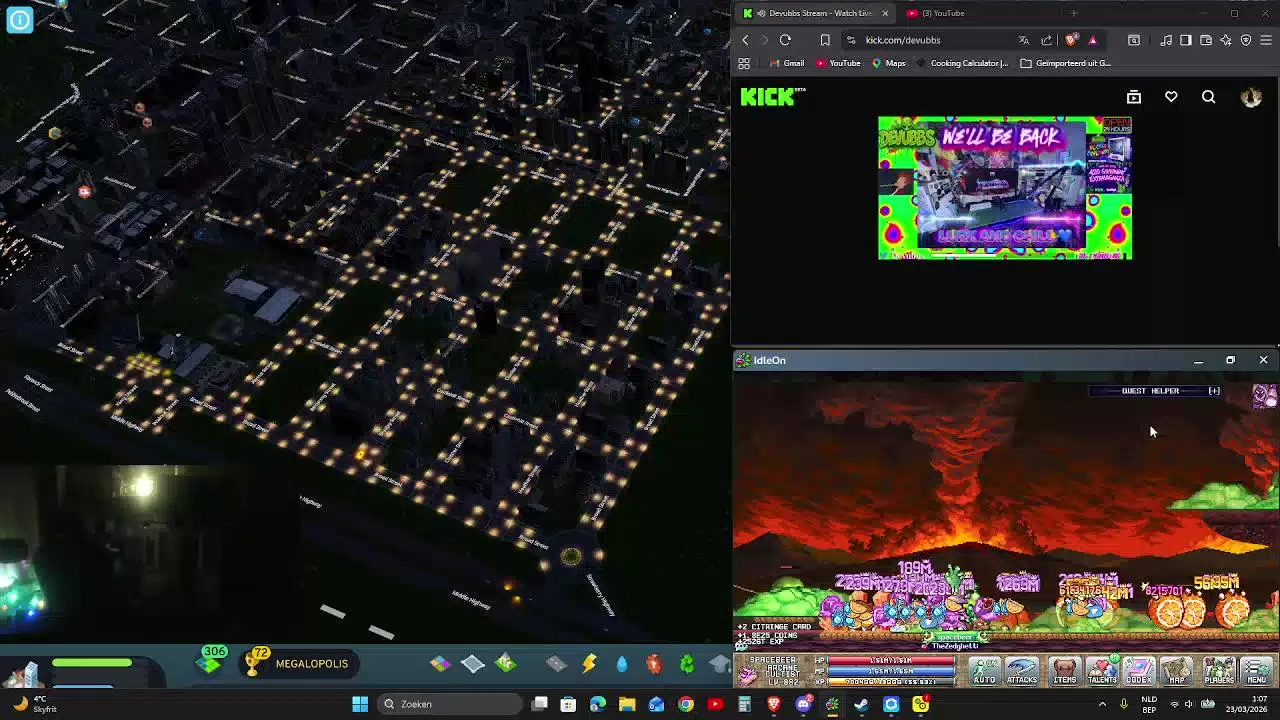Open the taskbar volume control
The image size is (1280, 720).
pos(1189,704)
